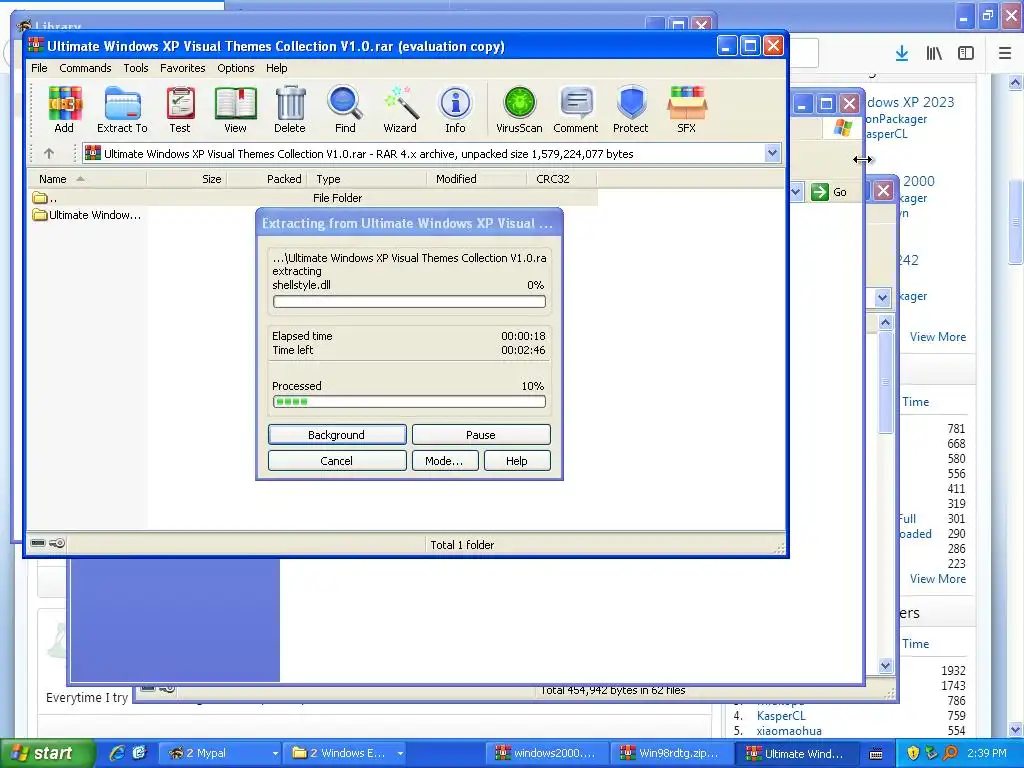Open the KasperCL user link
The height and width of the screenshot is (768, 1024).
[x=781, y=716]
